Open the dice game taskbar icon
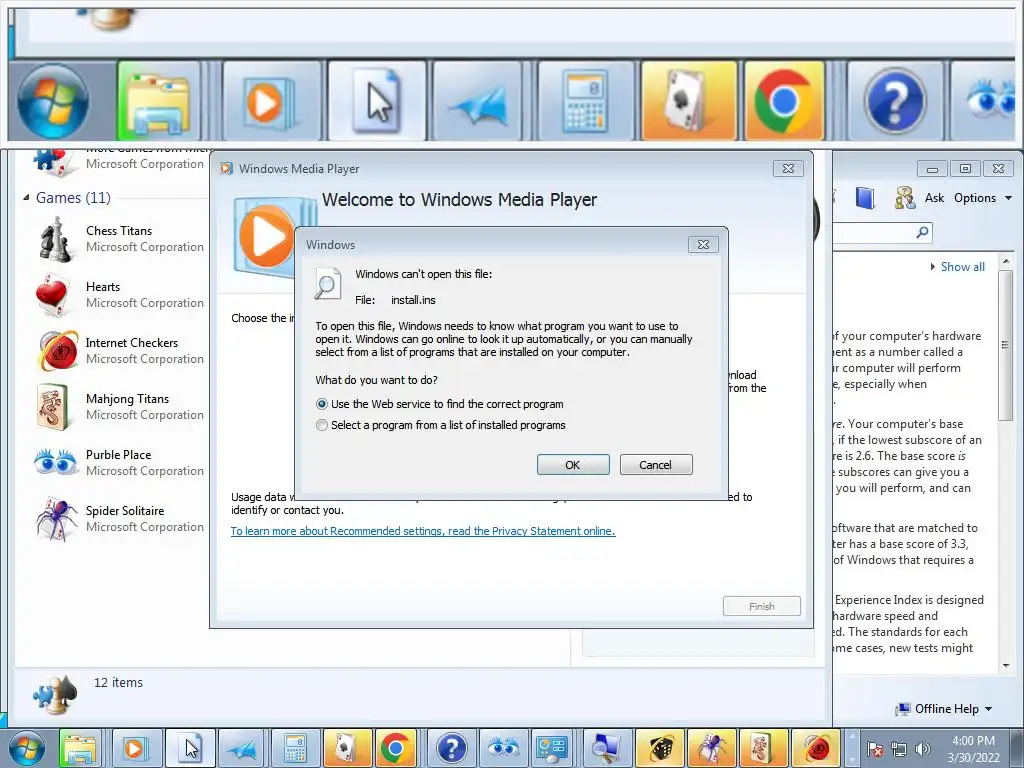Screen dimensions: 1024x768 point(660,748)
